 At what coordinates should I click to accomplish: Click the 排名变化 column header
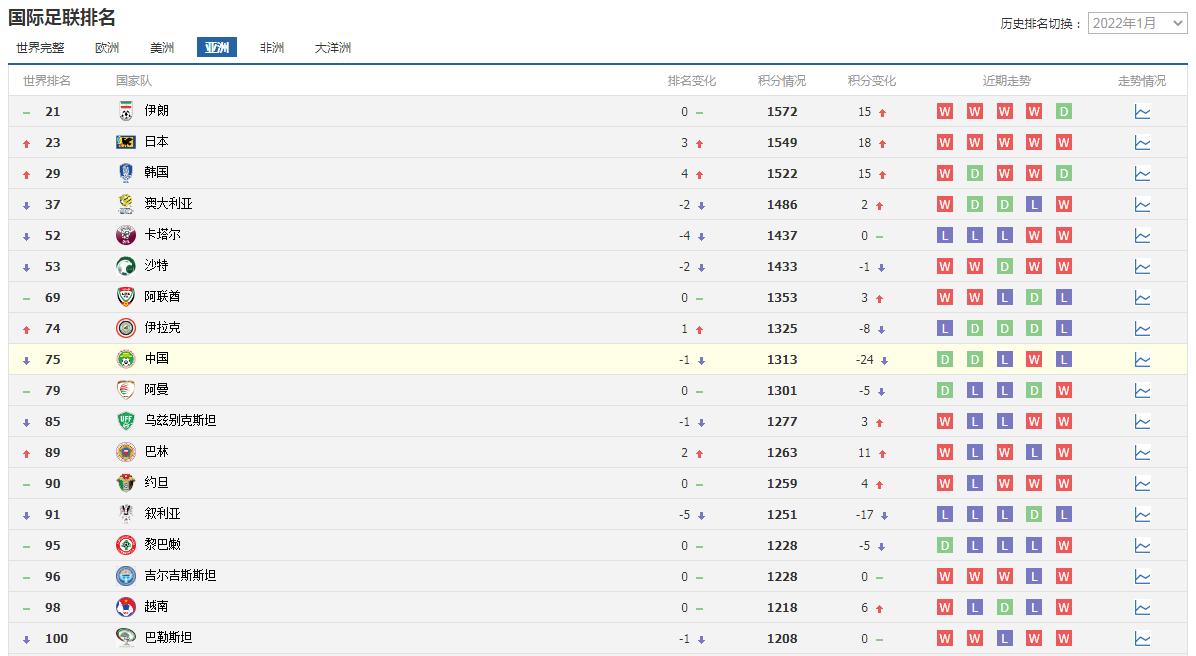pos(692,81)
